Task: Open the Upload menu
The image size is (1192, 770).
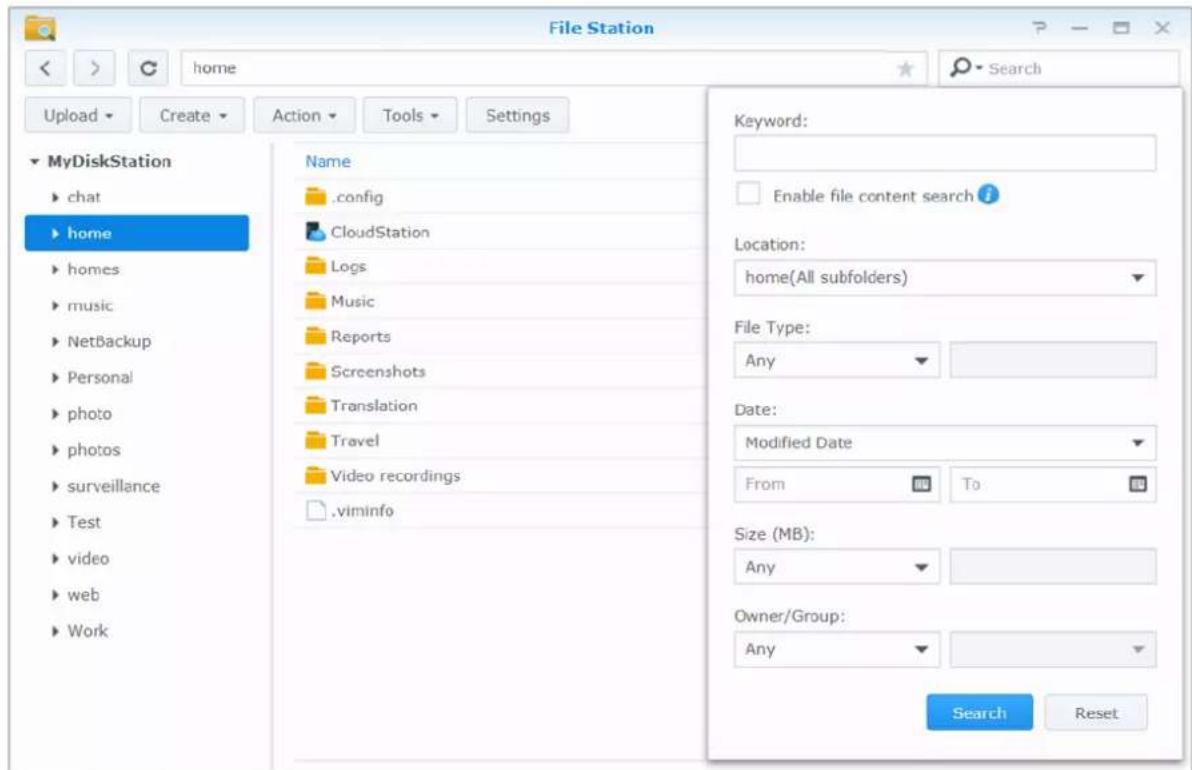Action: (x=78, y=116)
